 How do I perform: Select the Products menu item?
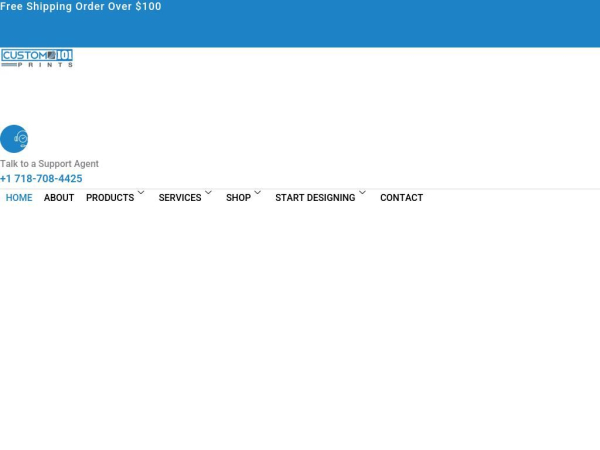[x=110, y=198]
